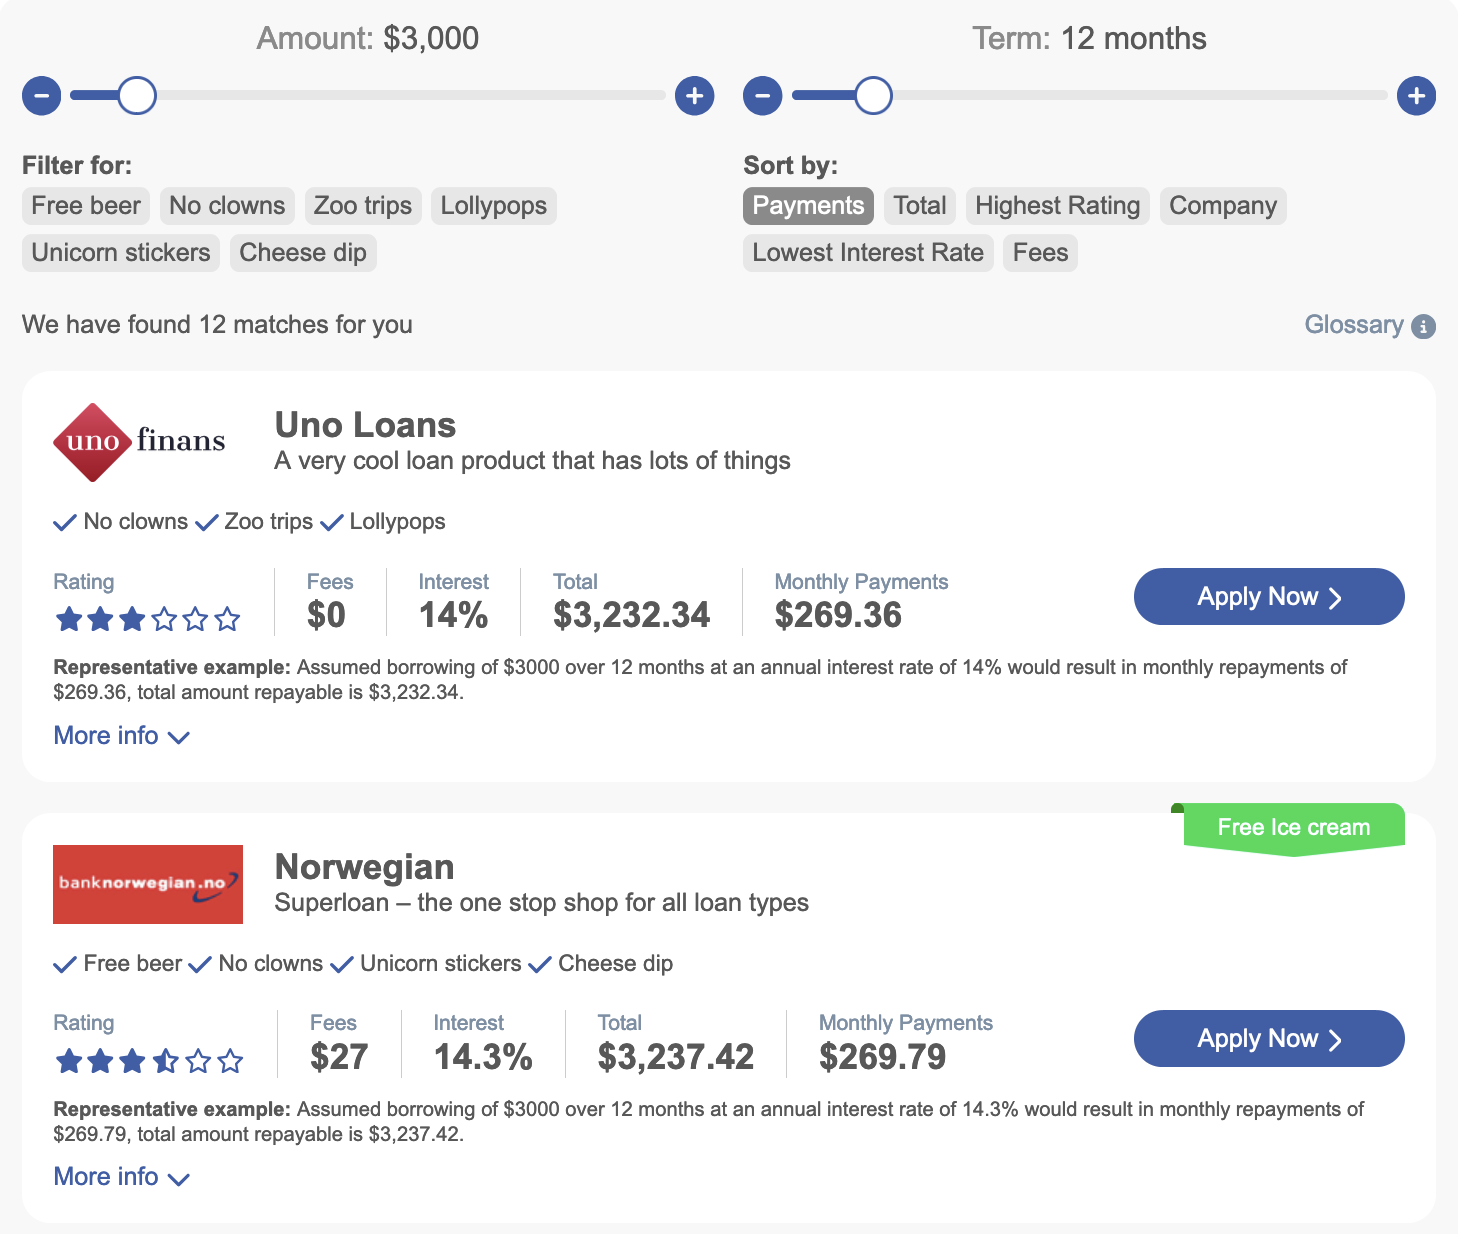Toggle the No clowns filter

(x=227, y=206)
